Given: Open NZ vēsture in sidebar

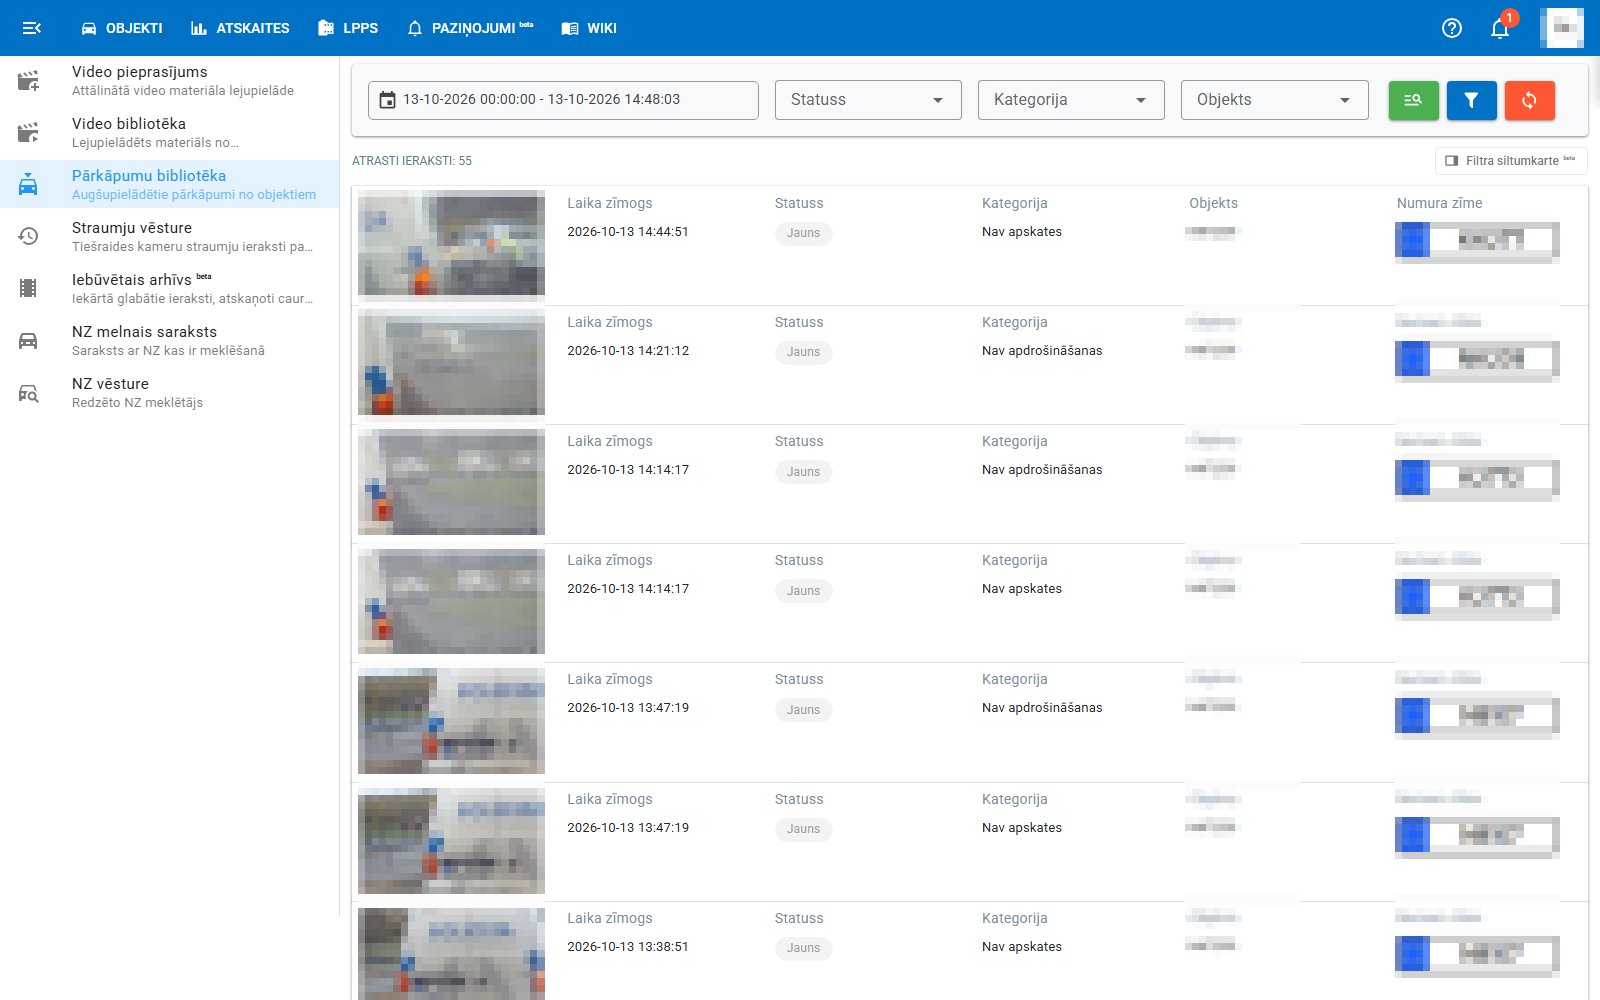Looking at the screenshot, I should point(170,393).
